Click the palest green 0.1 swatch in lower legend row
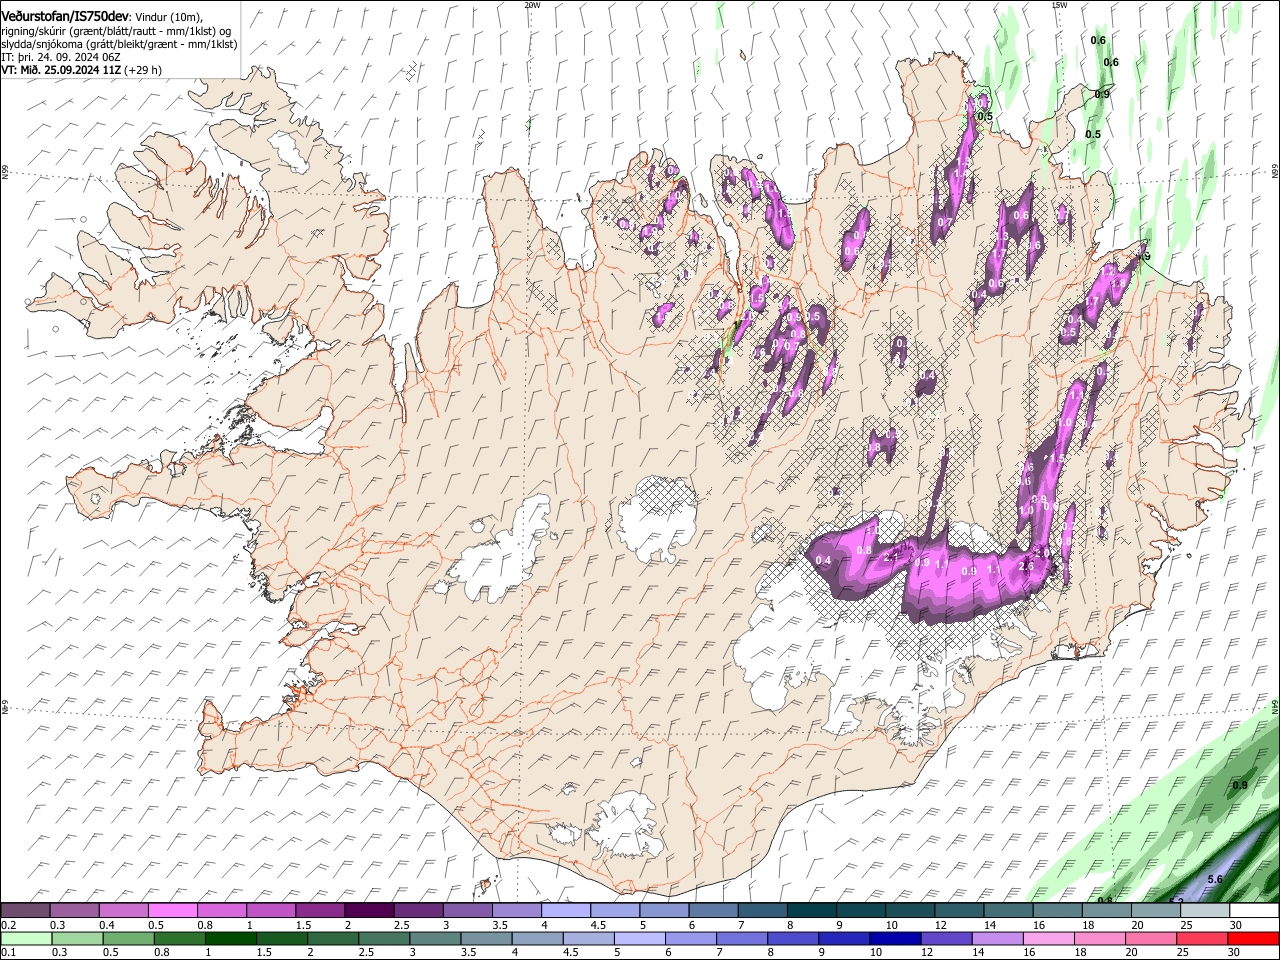This screenshot has width=1280, height=960. point(27,939)
